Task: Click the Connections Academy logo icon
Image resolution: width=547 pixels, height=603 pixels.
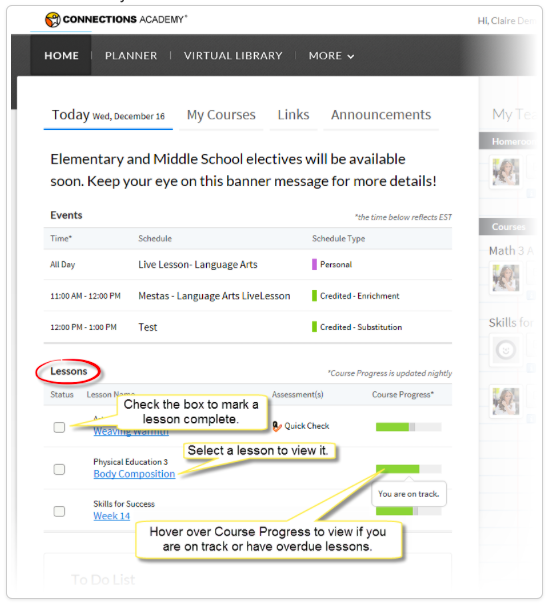Action: tap(53, 20)
